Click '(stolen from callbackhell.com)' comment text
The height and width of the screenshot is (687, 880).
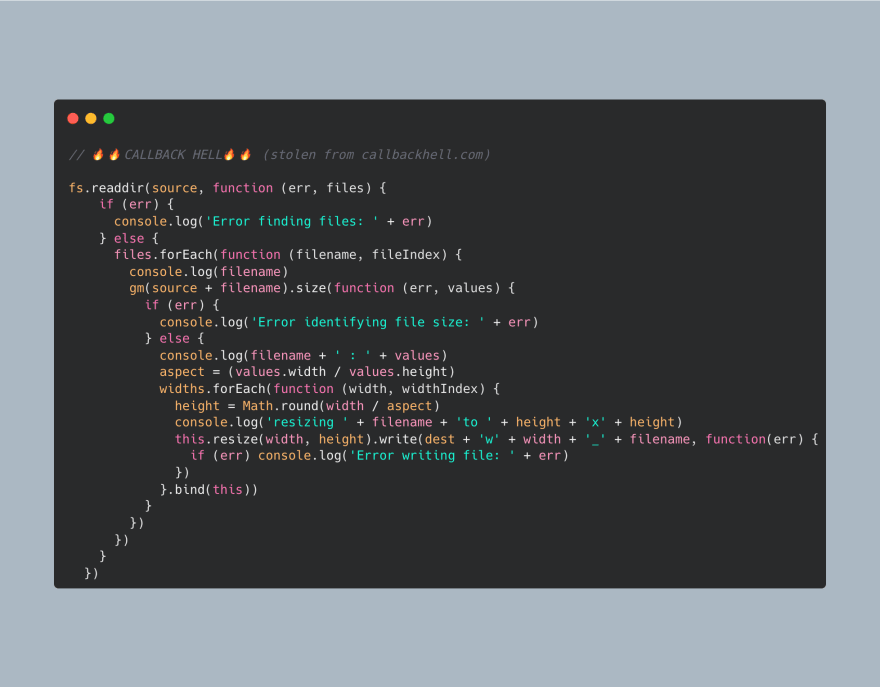coord(376,155)
